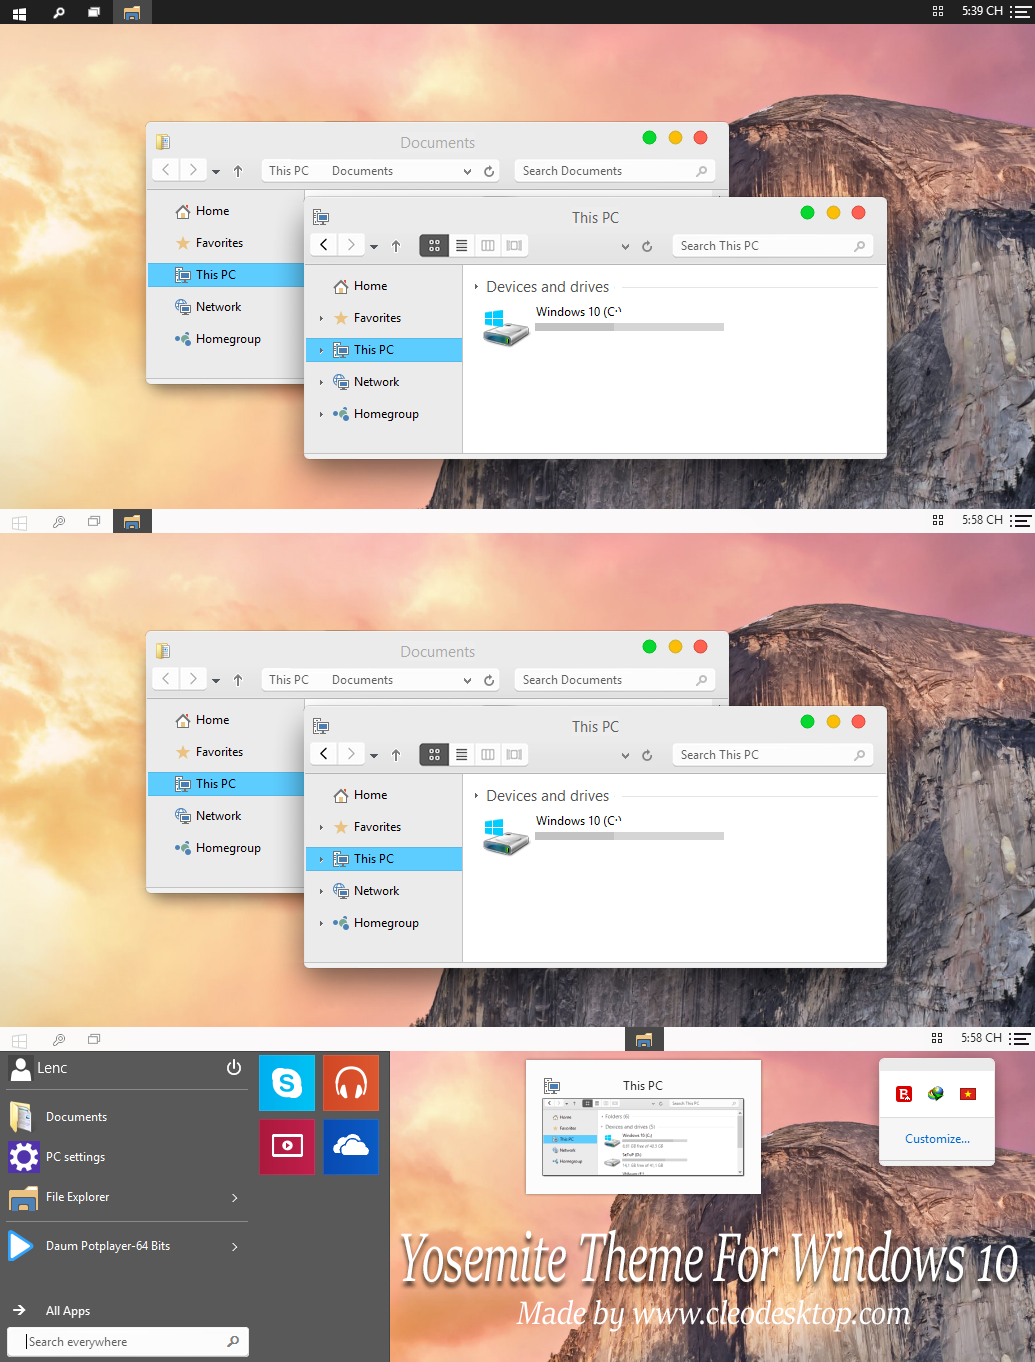The width and height of the screenshot is (1035, 1362).
Task: Open the blue OneDrive cloud tile
Action: [351, 1146]
